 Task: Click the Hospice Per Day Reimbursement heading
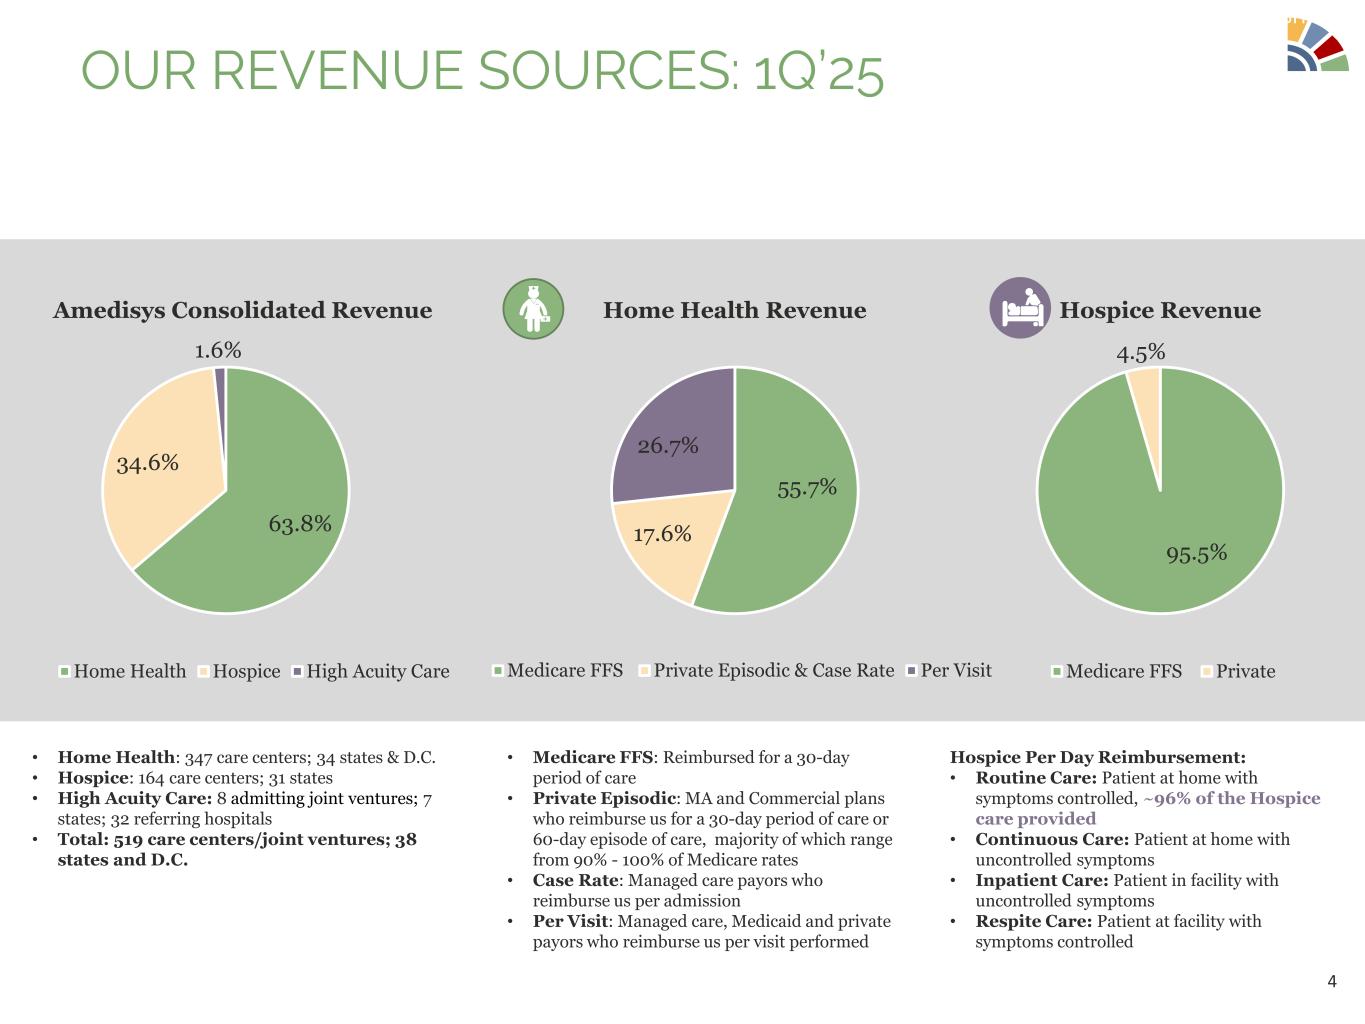[x=1097, y=757]
